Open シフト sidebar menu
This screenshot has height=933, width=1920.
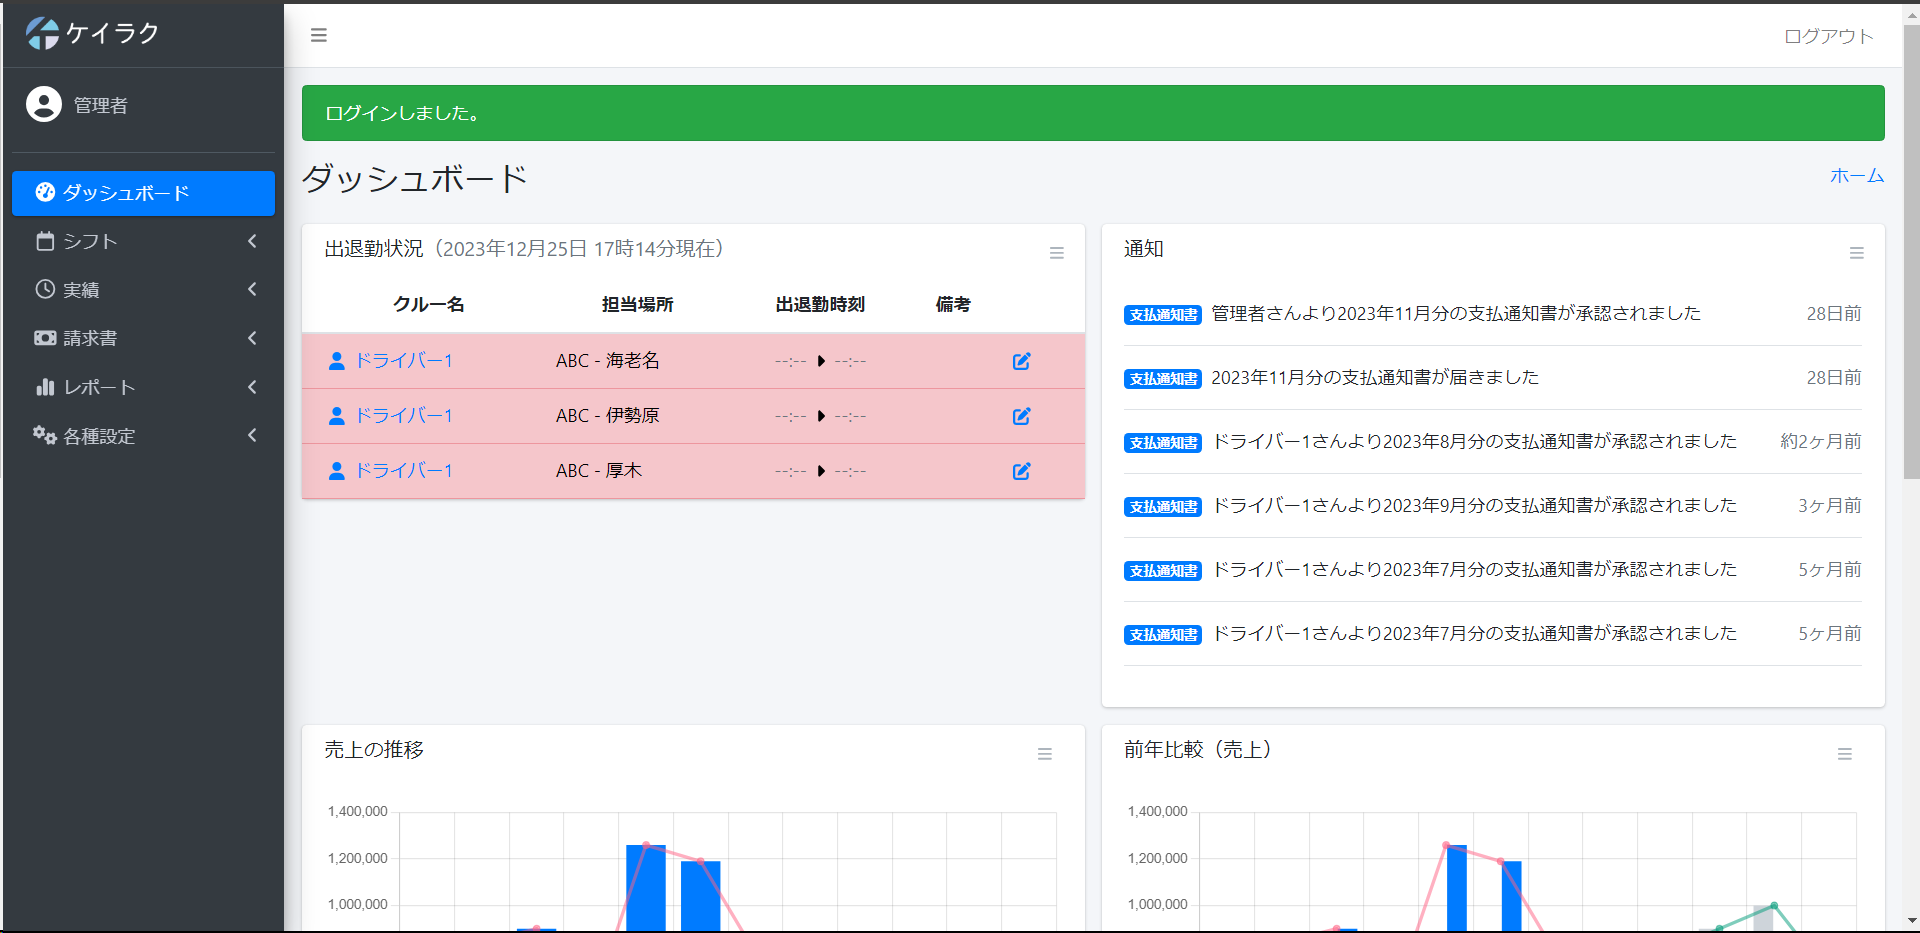(143, 241)
